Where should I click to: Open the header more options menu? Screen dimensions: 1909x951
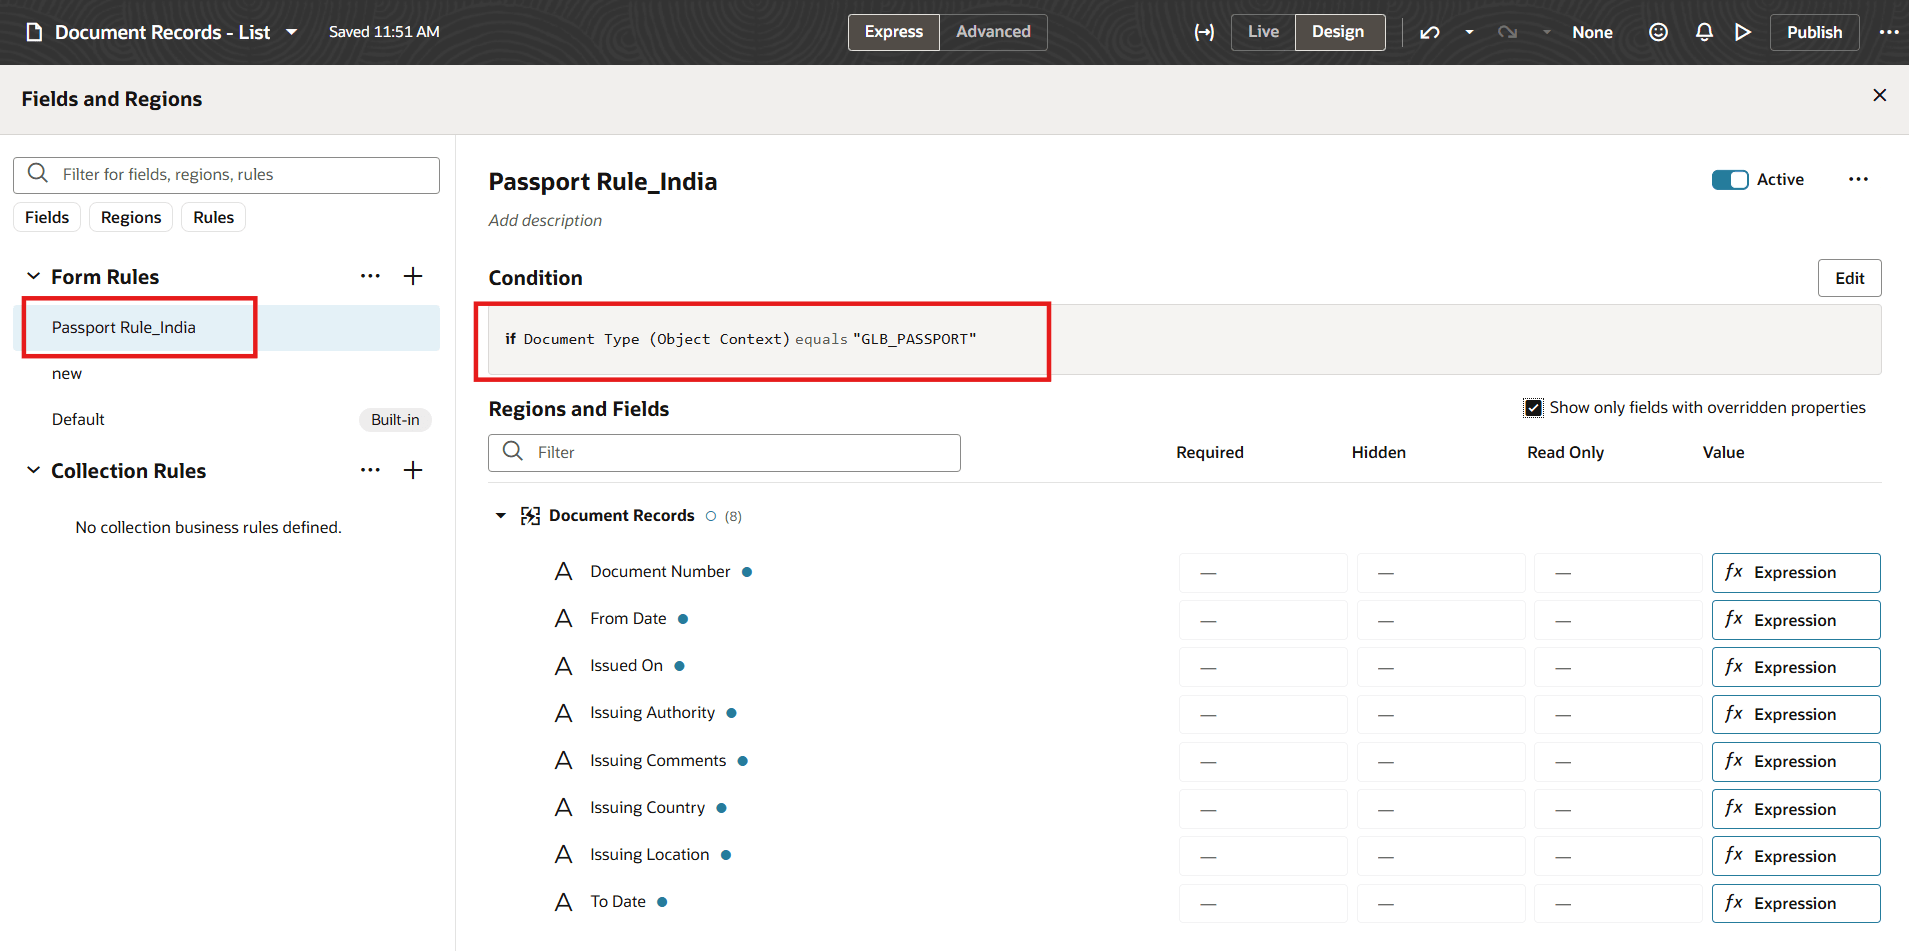click(x=1889, y=32)
